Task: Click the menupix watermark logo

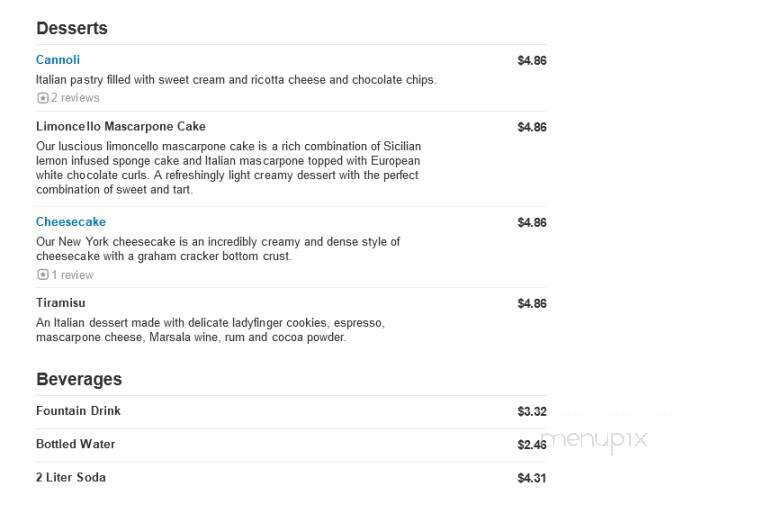Action: [x=594, y=439]
